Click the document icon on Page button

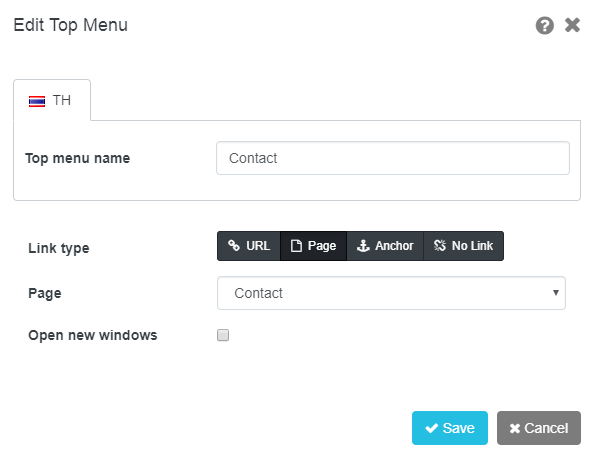pos(296,246)
